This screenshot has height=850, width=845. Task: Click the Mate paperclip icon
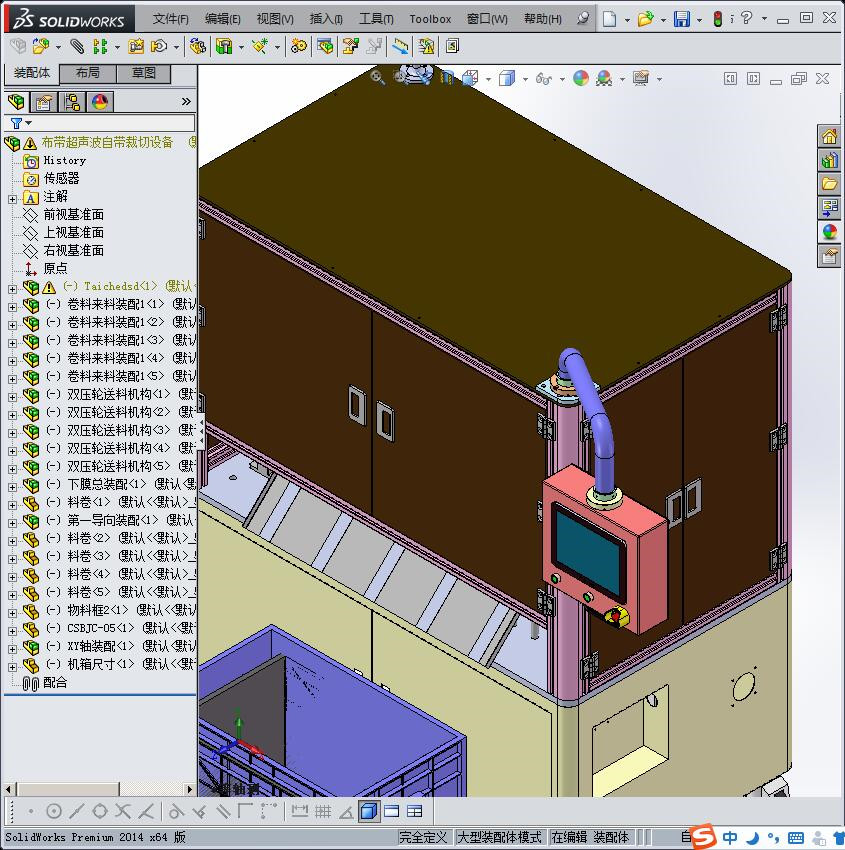pos(77,47)
